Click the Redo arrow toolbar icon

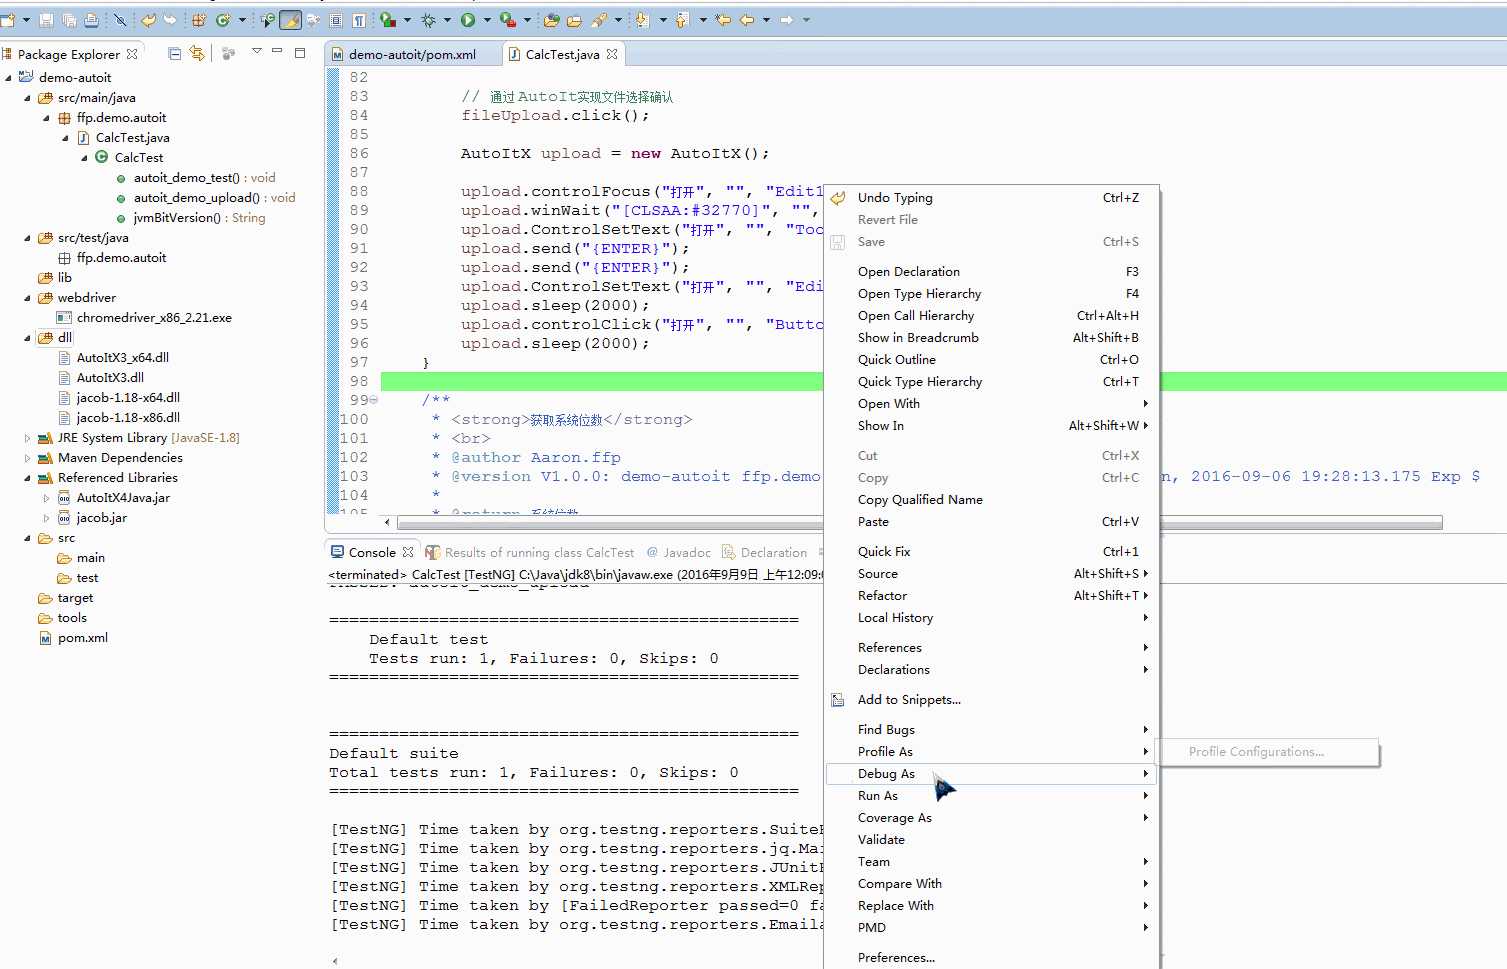170,20
